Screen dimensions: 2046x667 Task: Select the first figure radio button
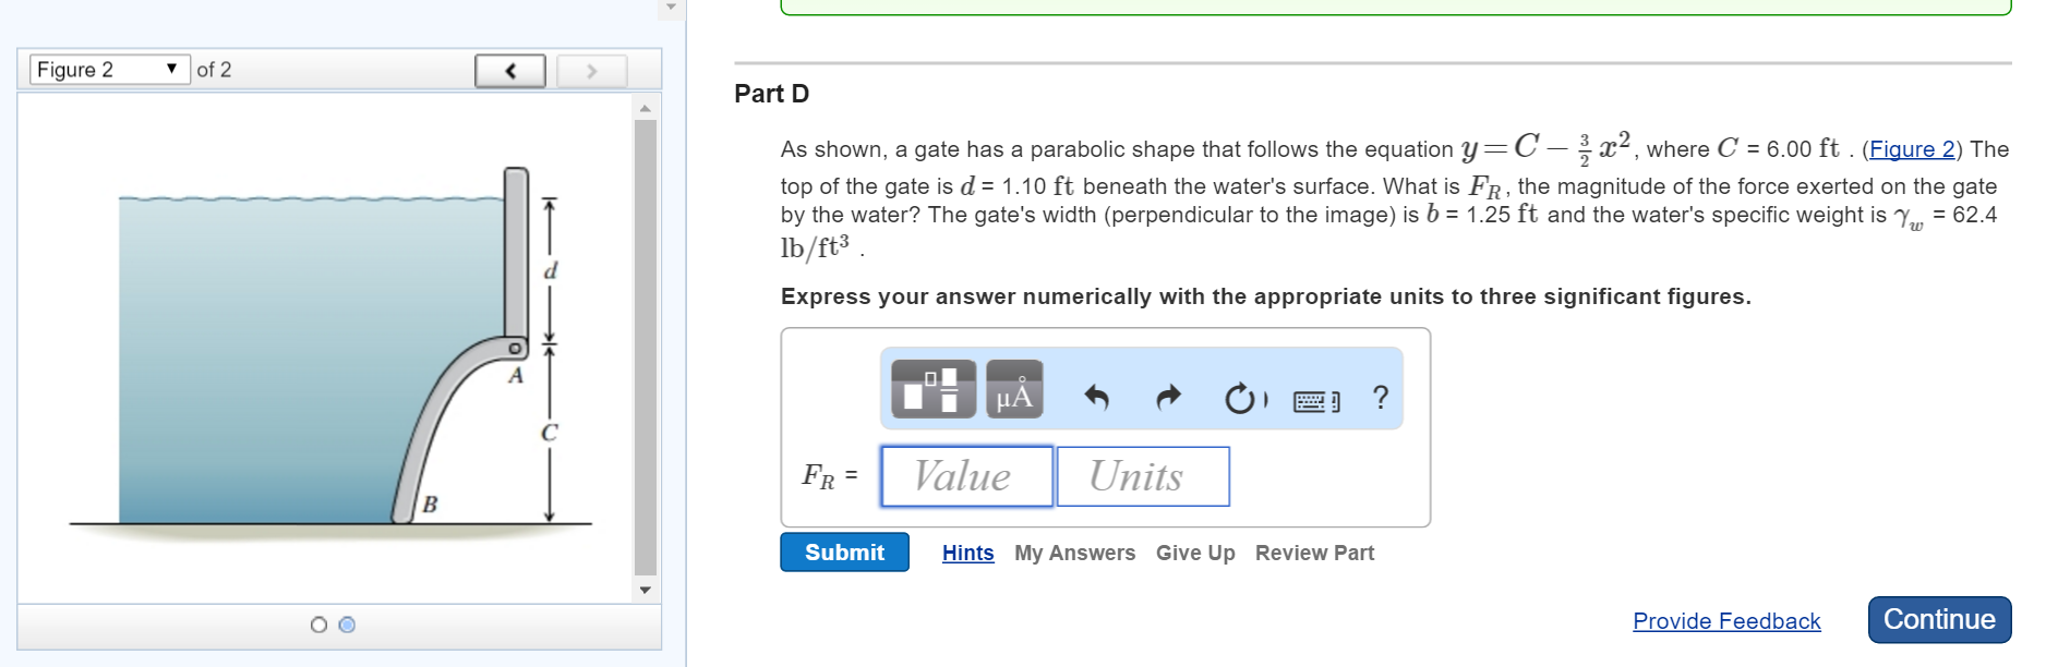click(x=318, y=622)
